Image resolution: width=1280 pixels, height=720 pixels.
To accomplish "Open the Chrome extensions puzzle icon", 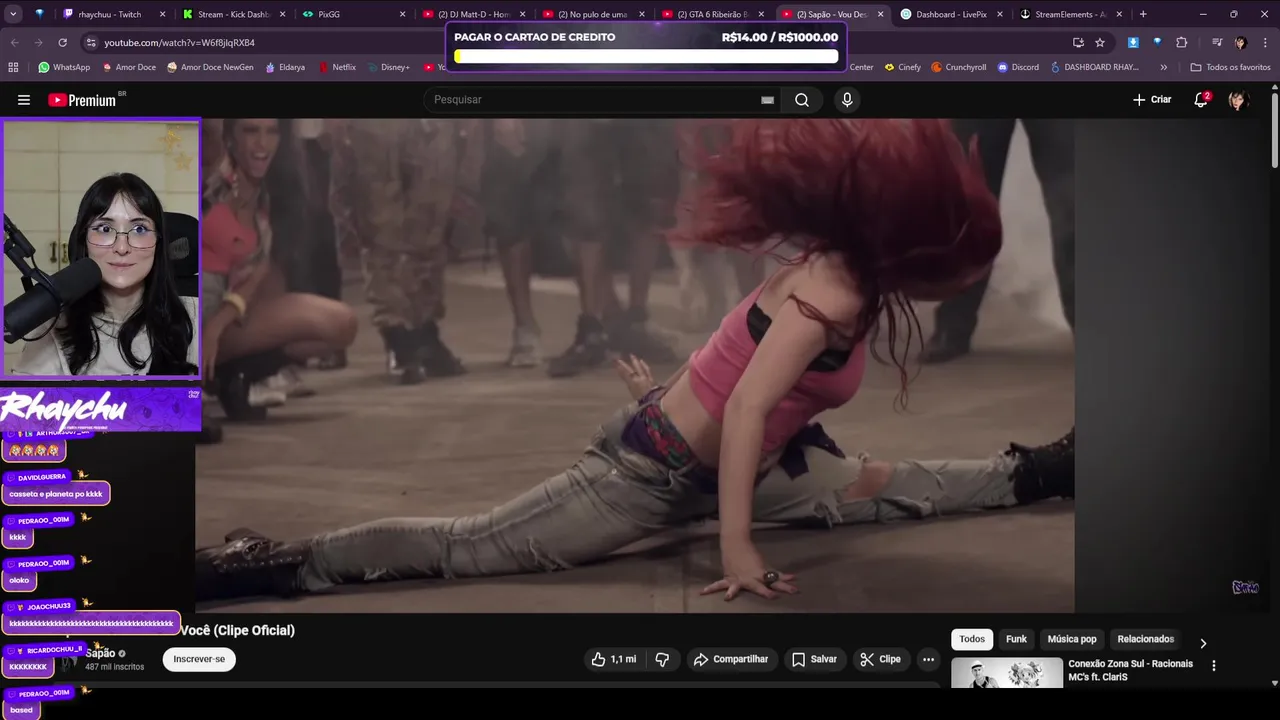I will point(1182,43).
